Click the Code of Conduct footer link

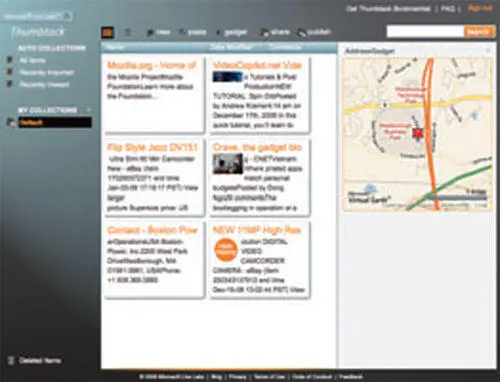click(x=312, y=377)
